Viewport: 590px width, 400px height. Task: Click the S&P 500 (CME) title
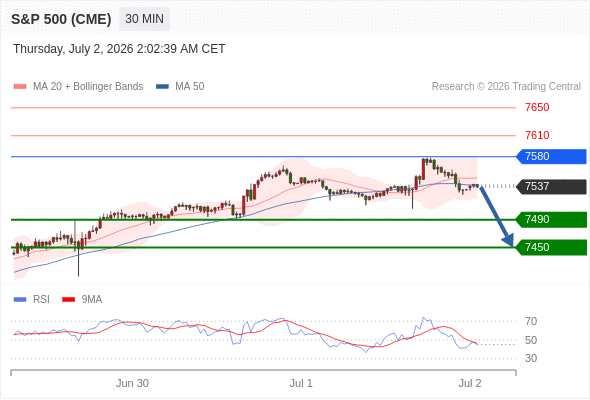[61, 19]
